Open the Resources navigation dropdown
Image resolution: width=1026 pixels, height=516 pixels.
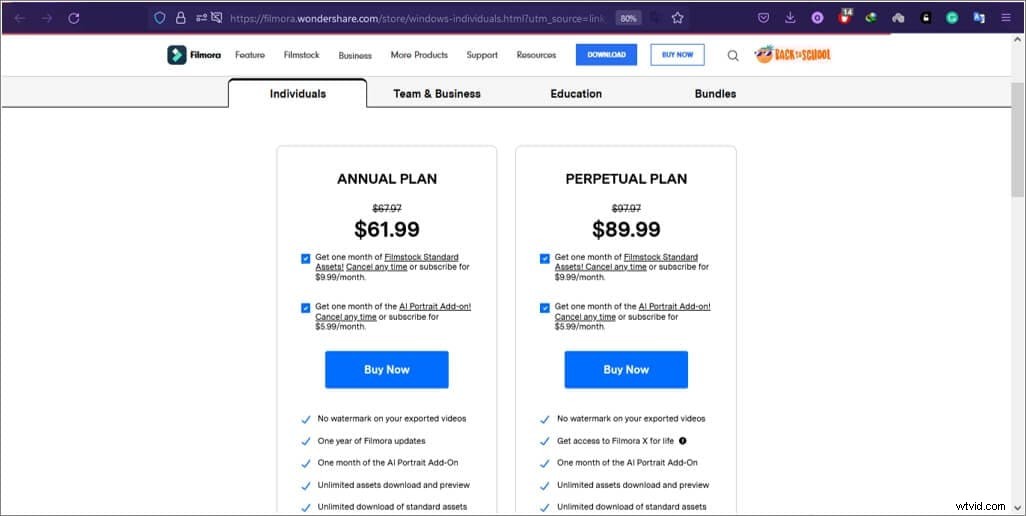pos(536,55)
